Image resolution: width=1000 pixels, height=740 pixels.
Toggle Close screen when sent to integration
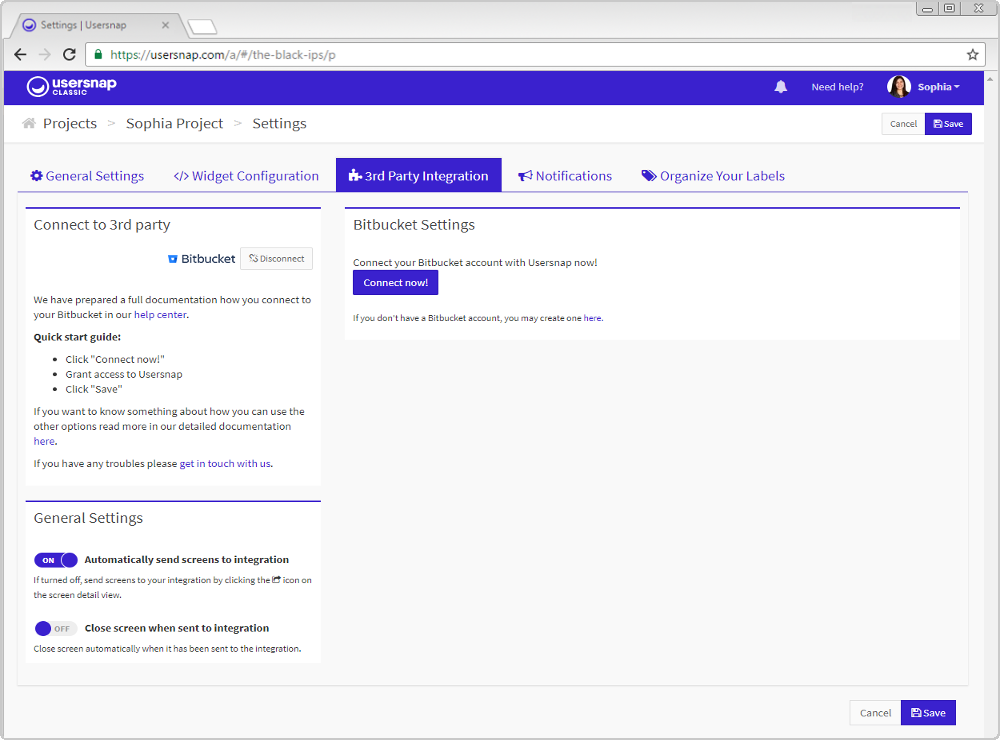click(56, 628)
